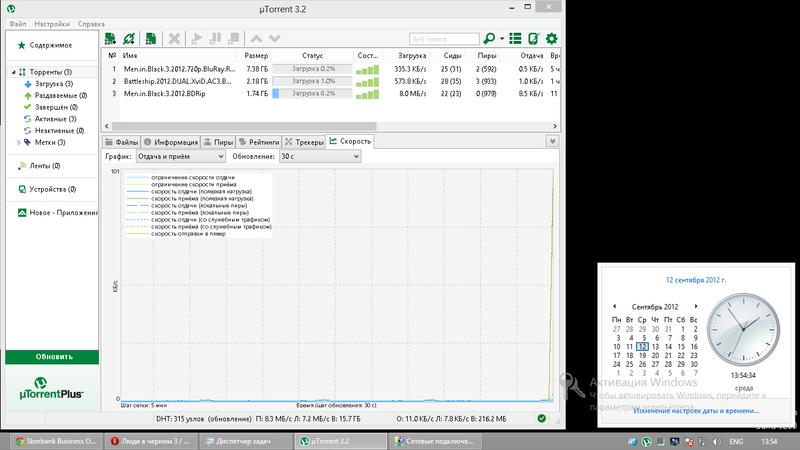The image size is (800, 450).
Task: Click the Remote device toolbar icon
Action: tap(534, 38)
